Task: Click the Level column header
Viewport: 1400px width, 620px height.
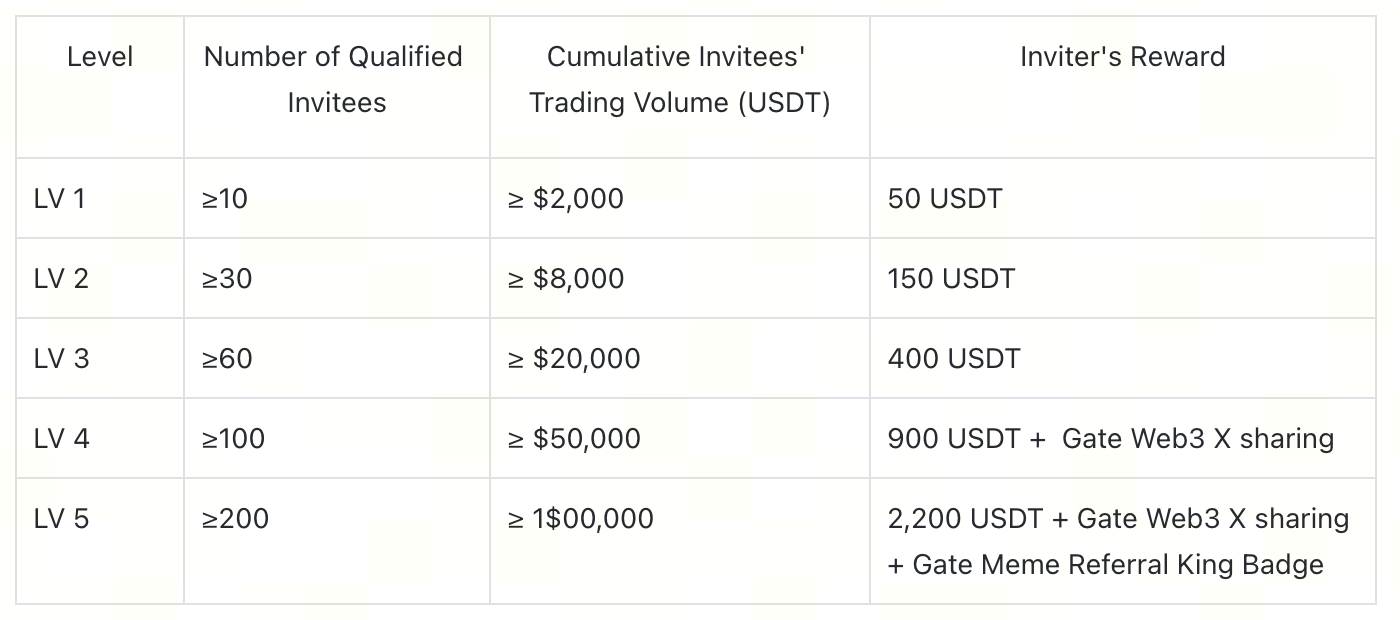Action: coord(100,57)
